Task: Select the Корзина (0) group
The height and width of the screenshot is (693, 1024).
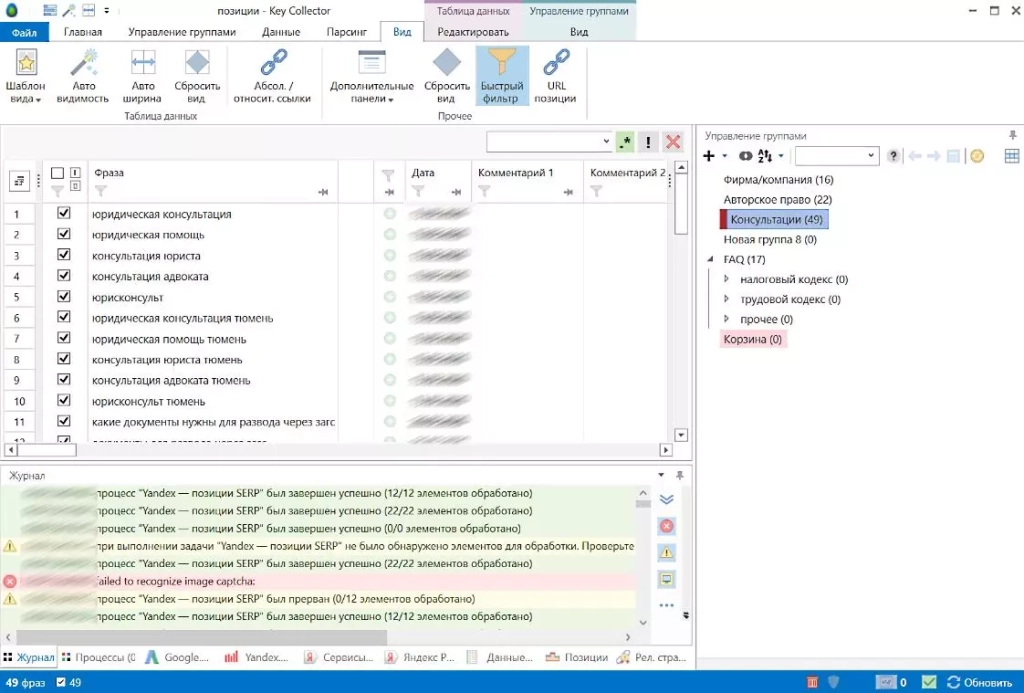Action: [x=752, y=339]
